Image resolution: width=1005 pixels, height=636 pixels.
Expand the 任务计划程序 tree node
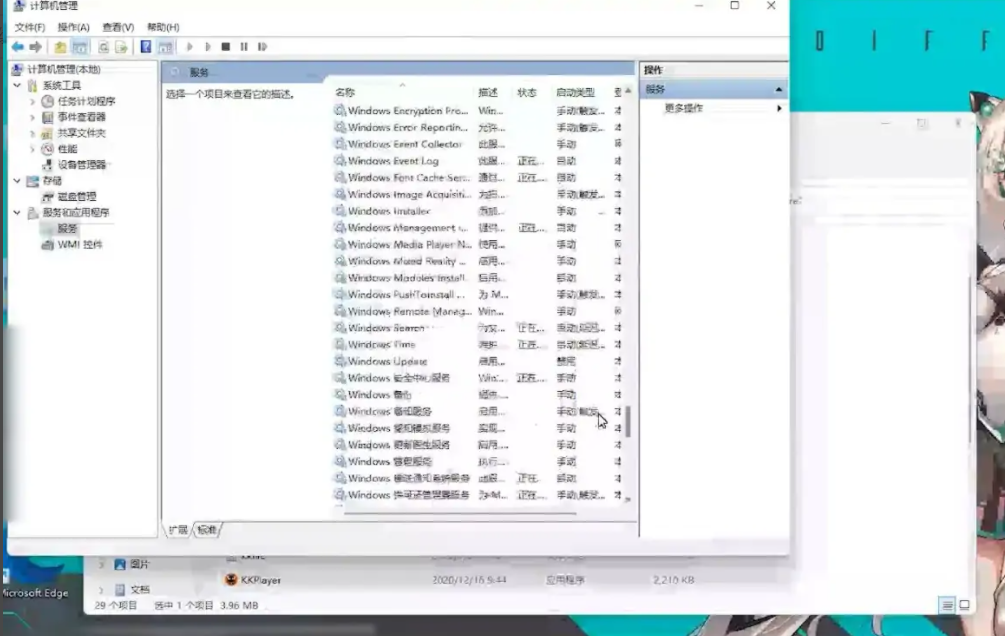pos(33,101)
